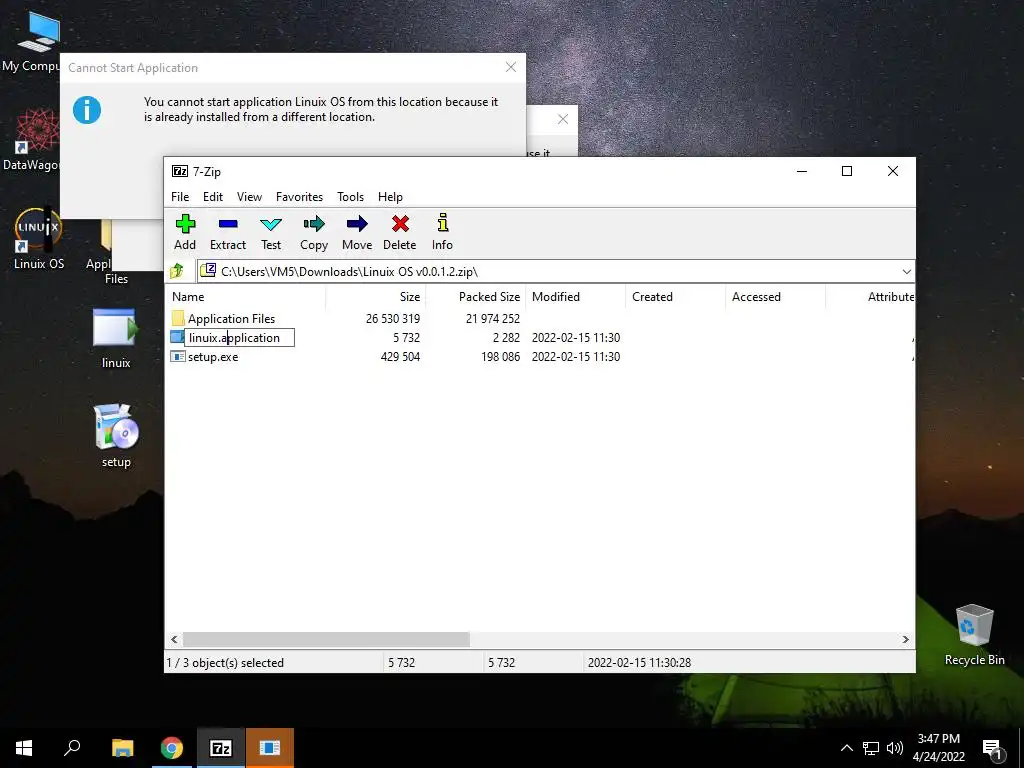This screenshot has height=768, width=1024.
Task: Open the volume tray icon
Action: pos(895,748)
